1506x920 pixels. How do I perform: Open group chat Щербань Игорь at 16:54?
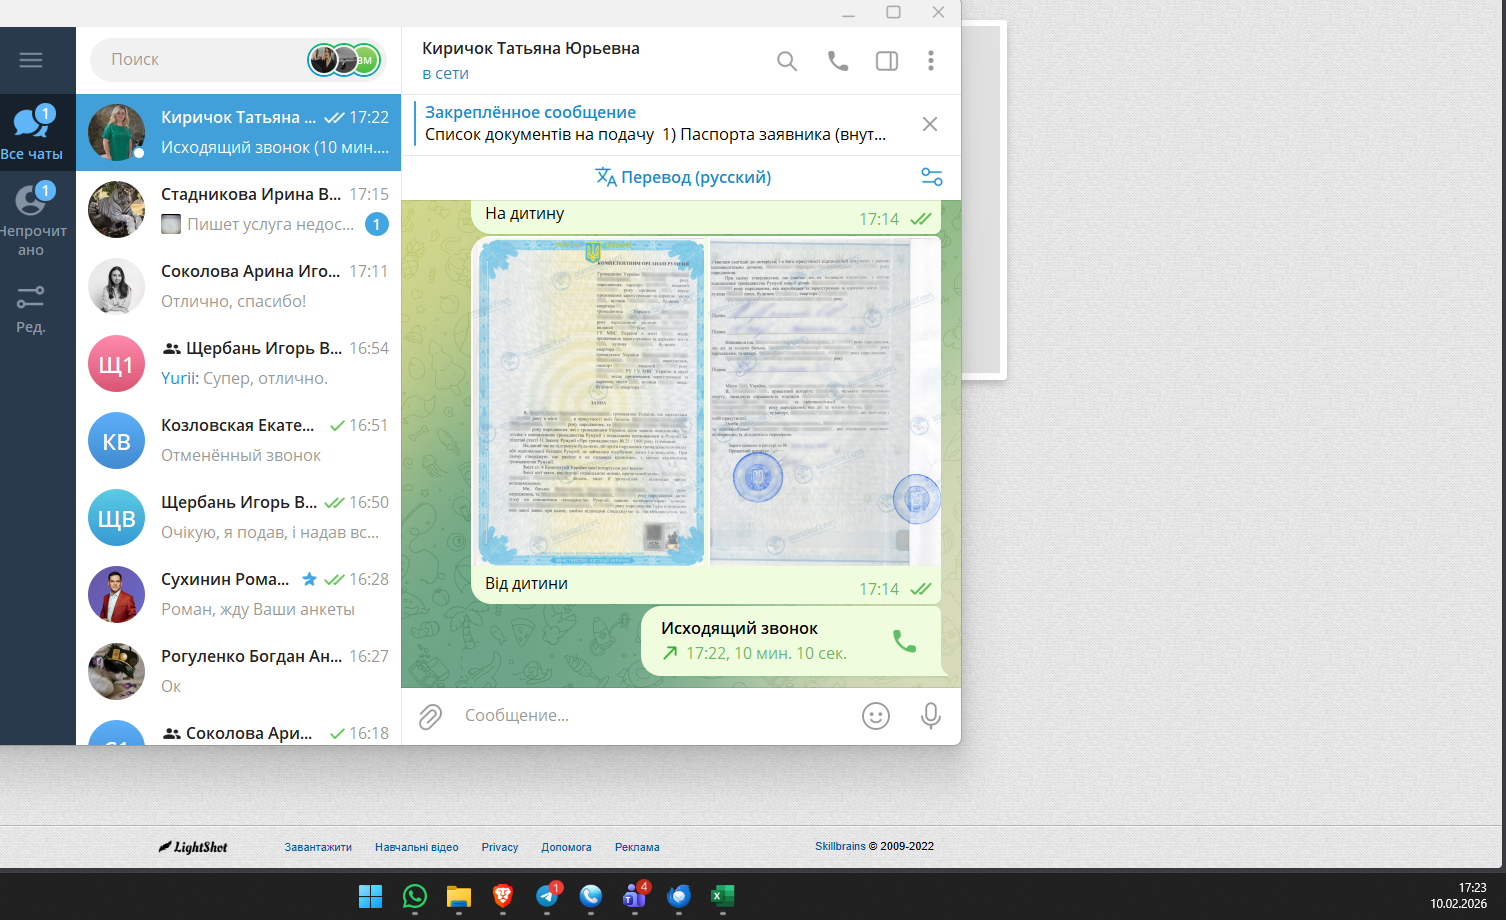pos(239,364)
